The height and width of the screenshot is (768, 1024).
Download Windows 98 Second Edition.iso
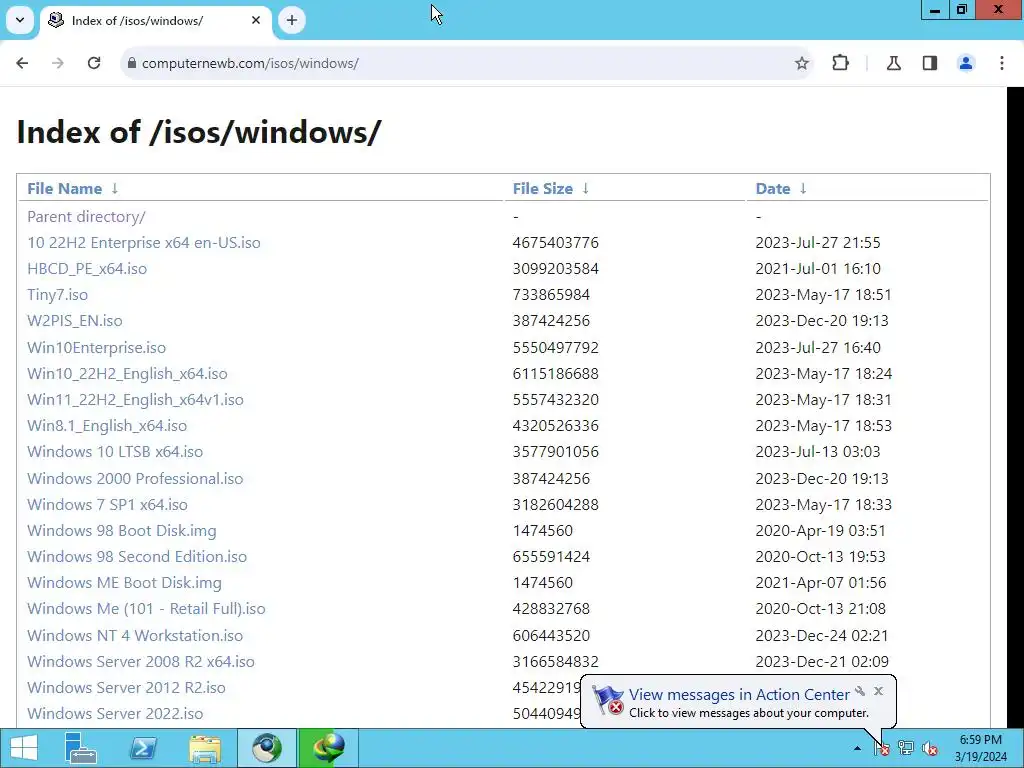coord(137,557)
